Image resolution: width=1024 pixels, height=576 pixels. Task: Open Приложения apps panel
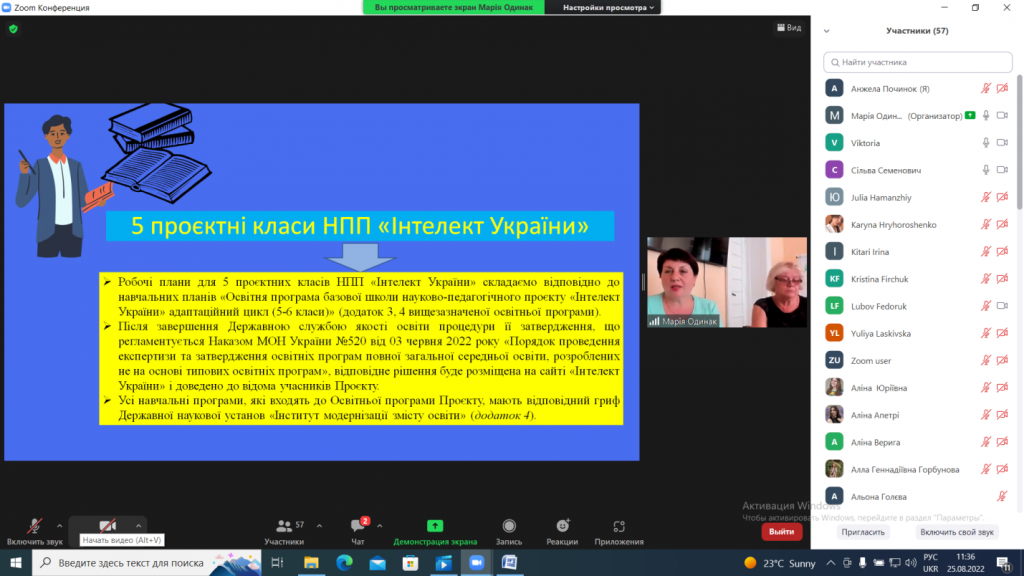619,532
